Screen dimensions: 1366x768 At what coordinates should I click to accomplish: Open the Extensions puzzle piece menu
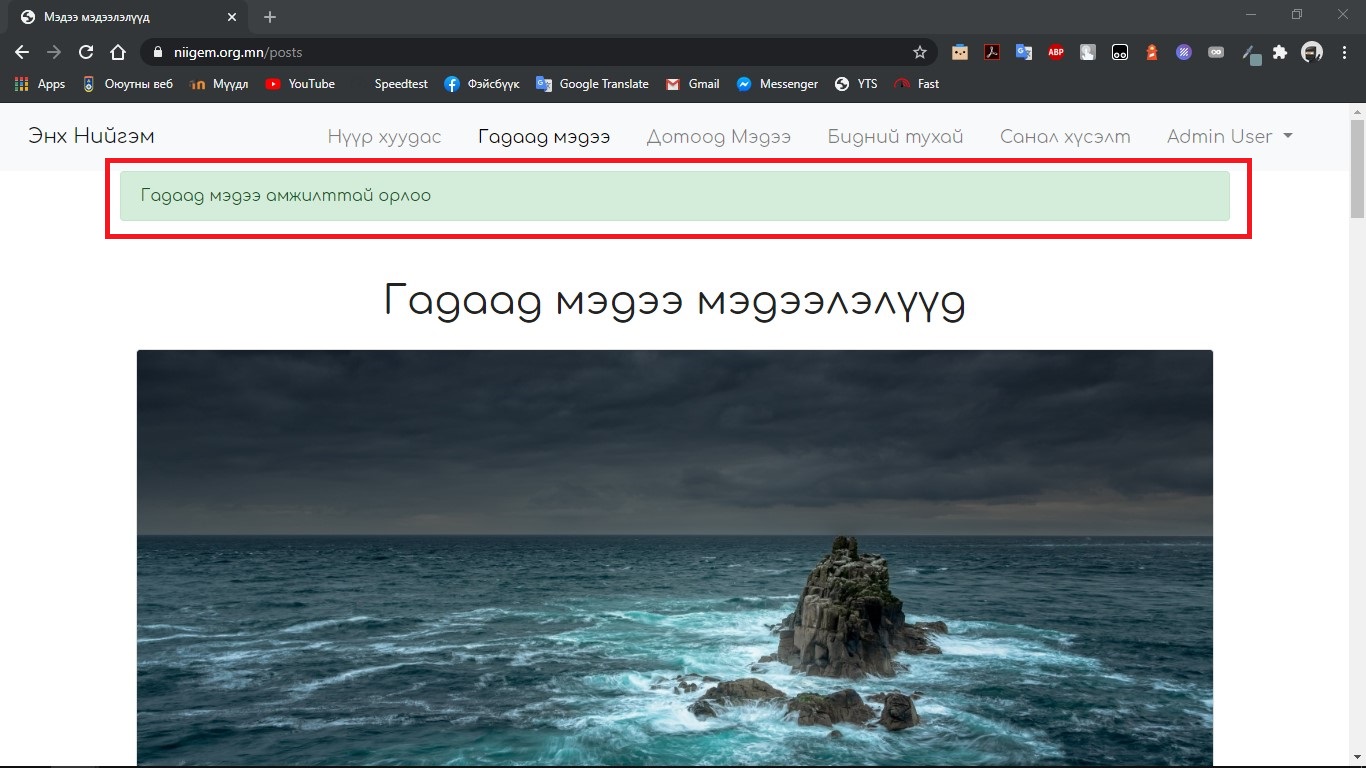[x=1279, y=52]
